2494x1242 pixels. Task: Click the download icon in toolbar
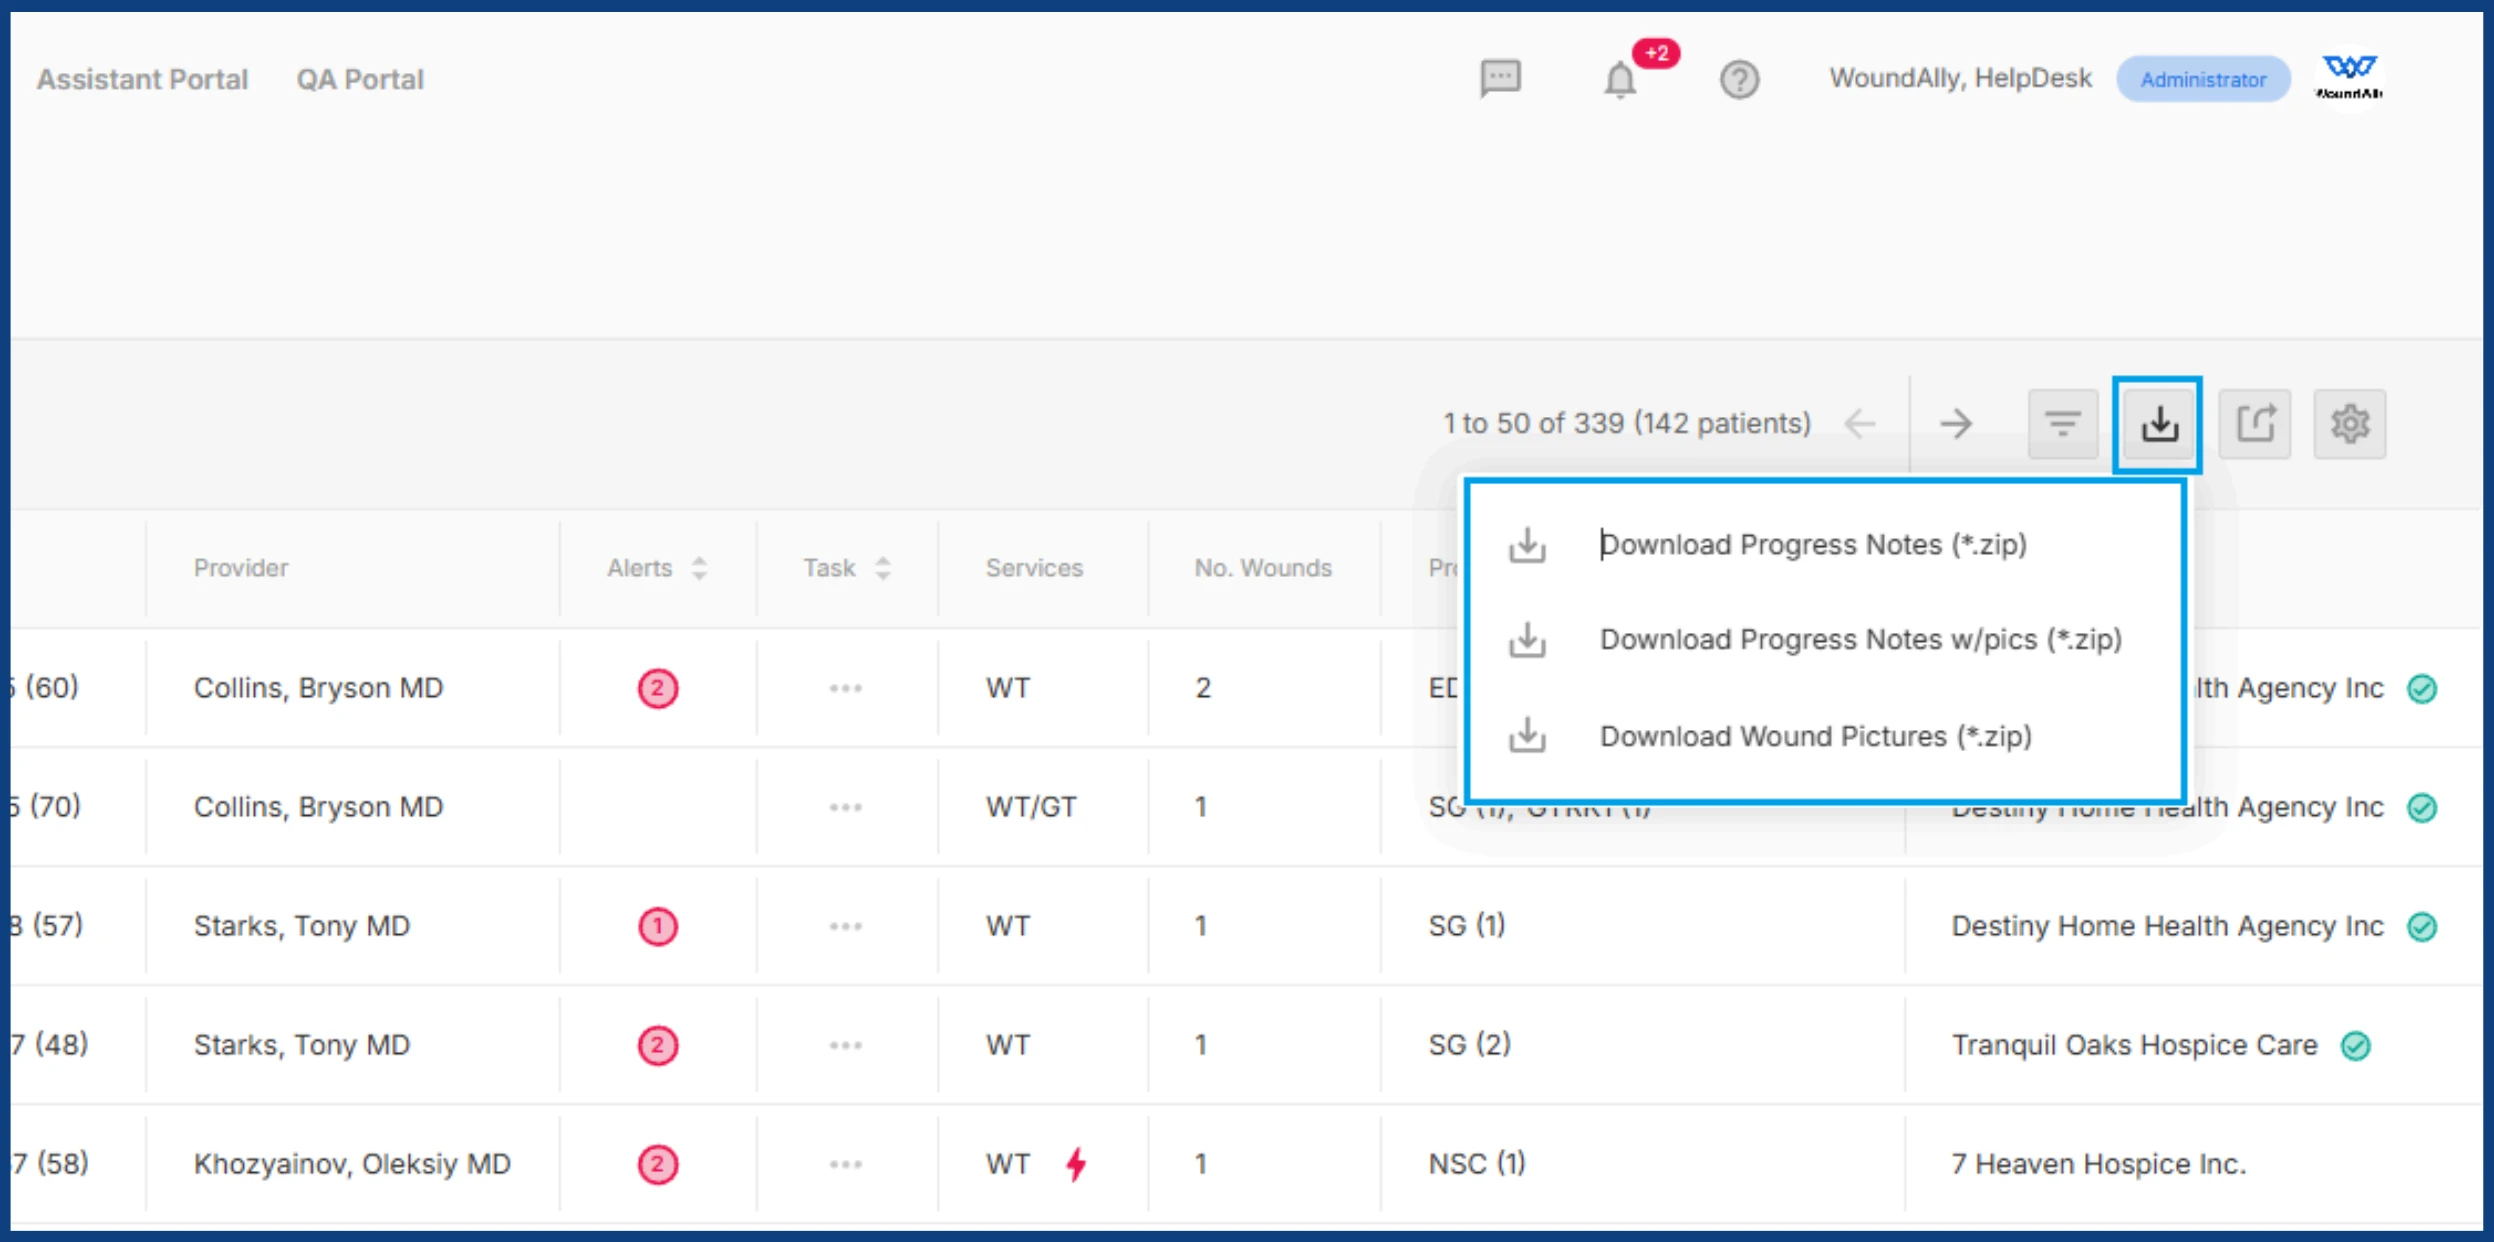point(2158,424)
